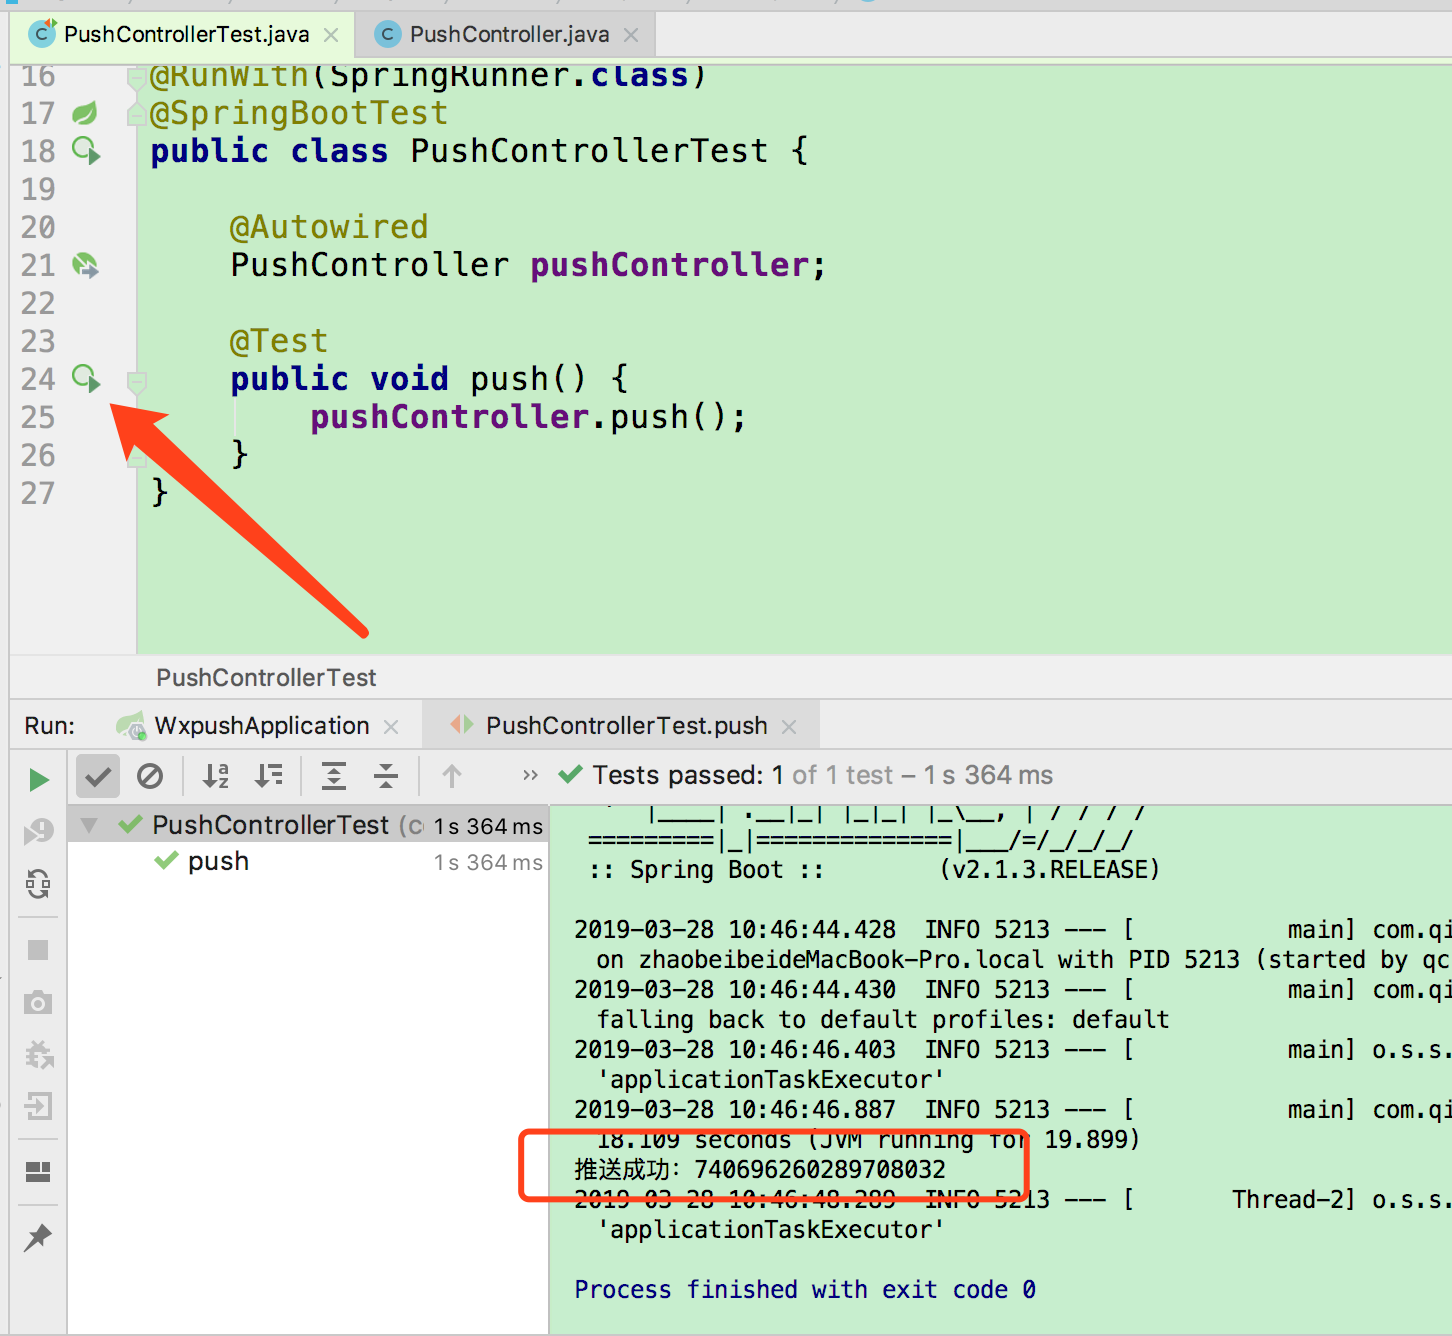Click the Rerun failed tests icon
Image resolution: width=1452 pixels, height=1336 pixels.
coord(39,831)
